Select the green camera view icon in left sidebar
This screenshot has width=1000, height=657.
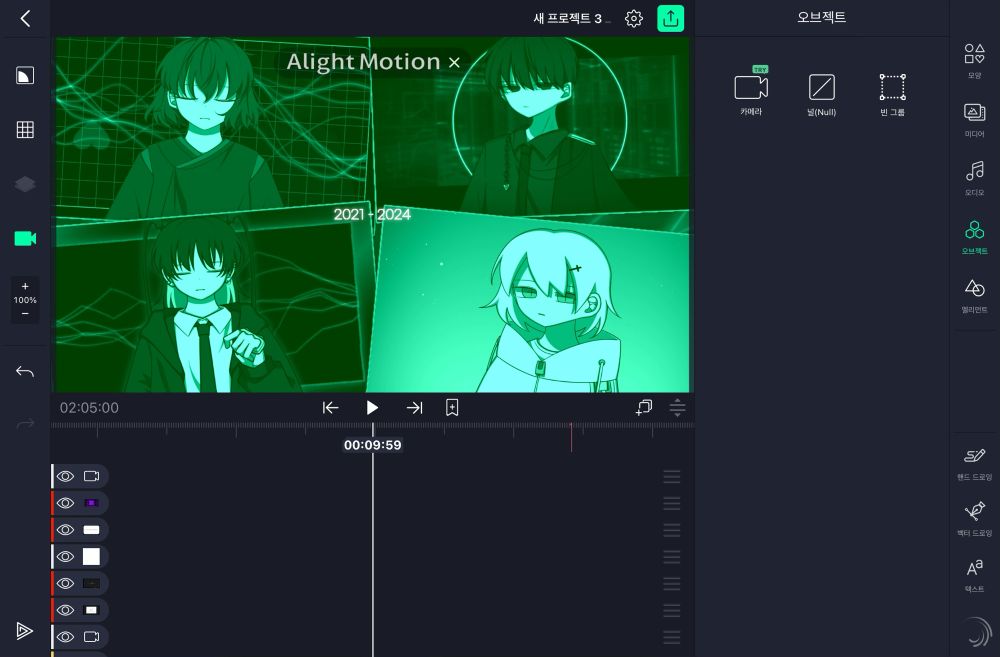(x=25, y=239)
